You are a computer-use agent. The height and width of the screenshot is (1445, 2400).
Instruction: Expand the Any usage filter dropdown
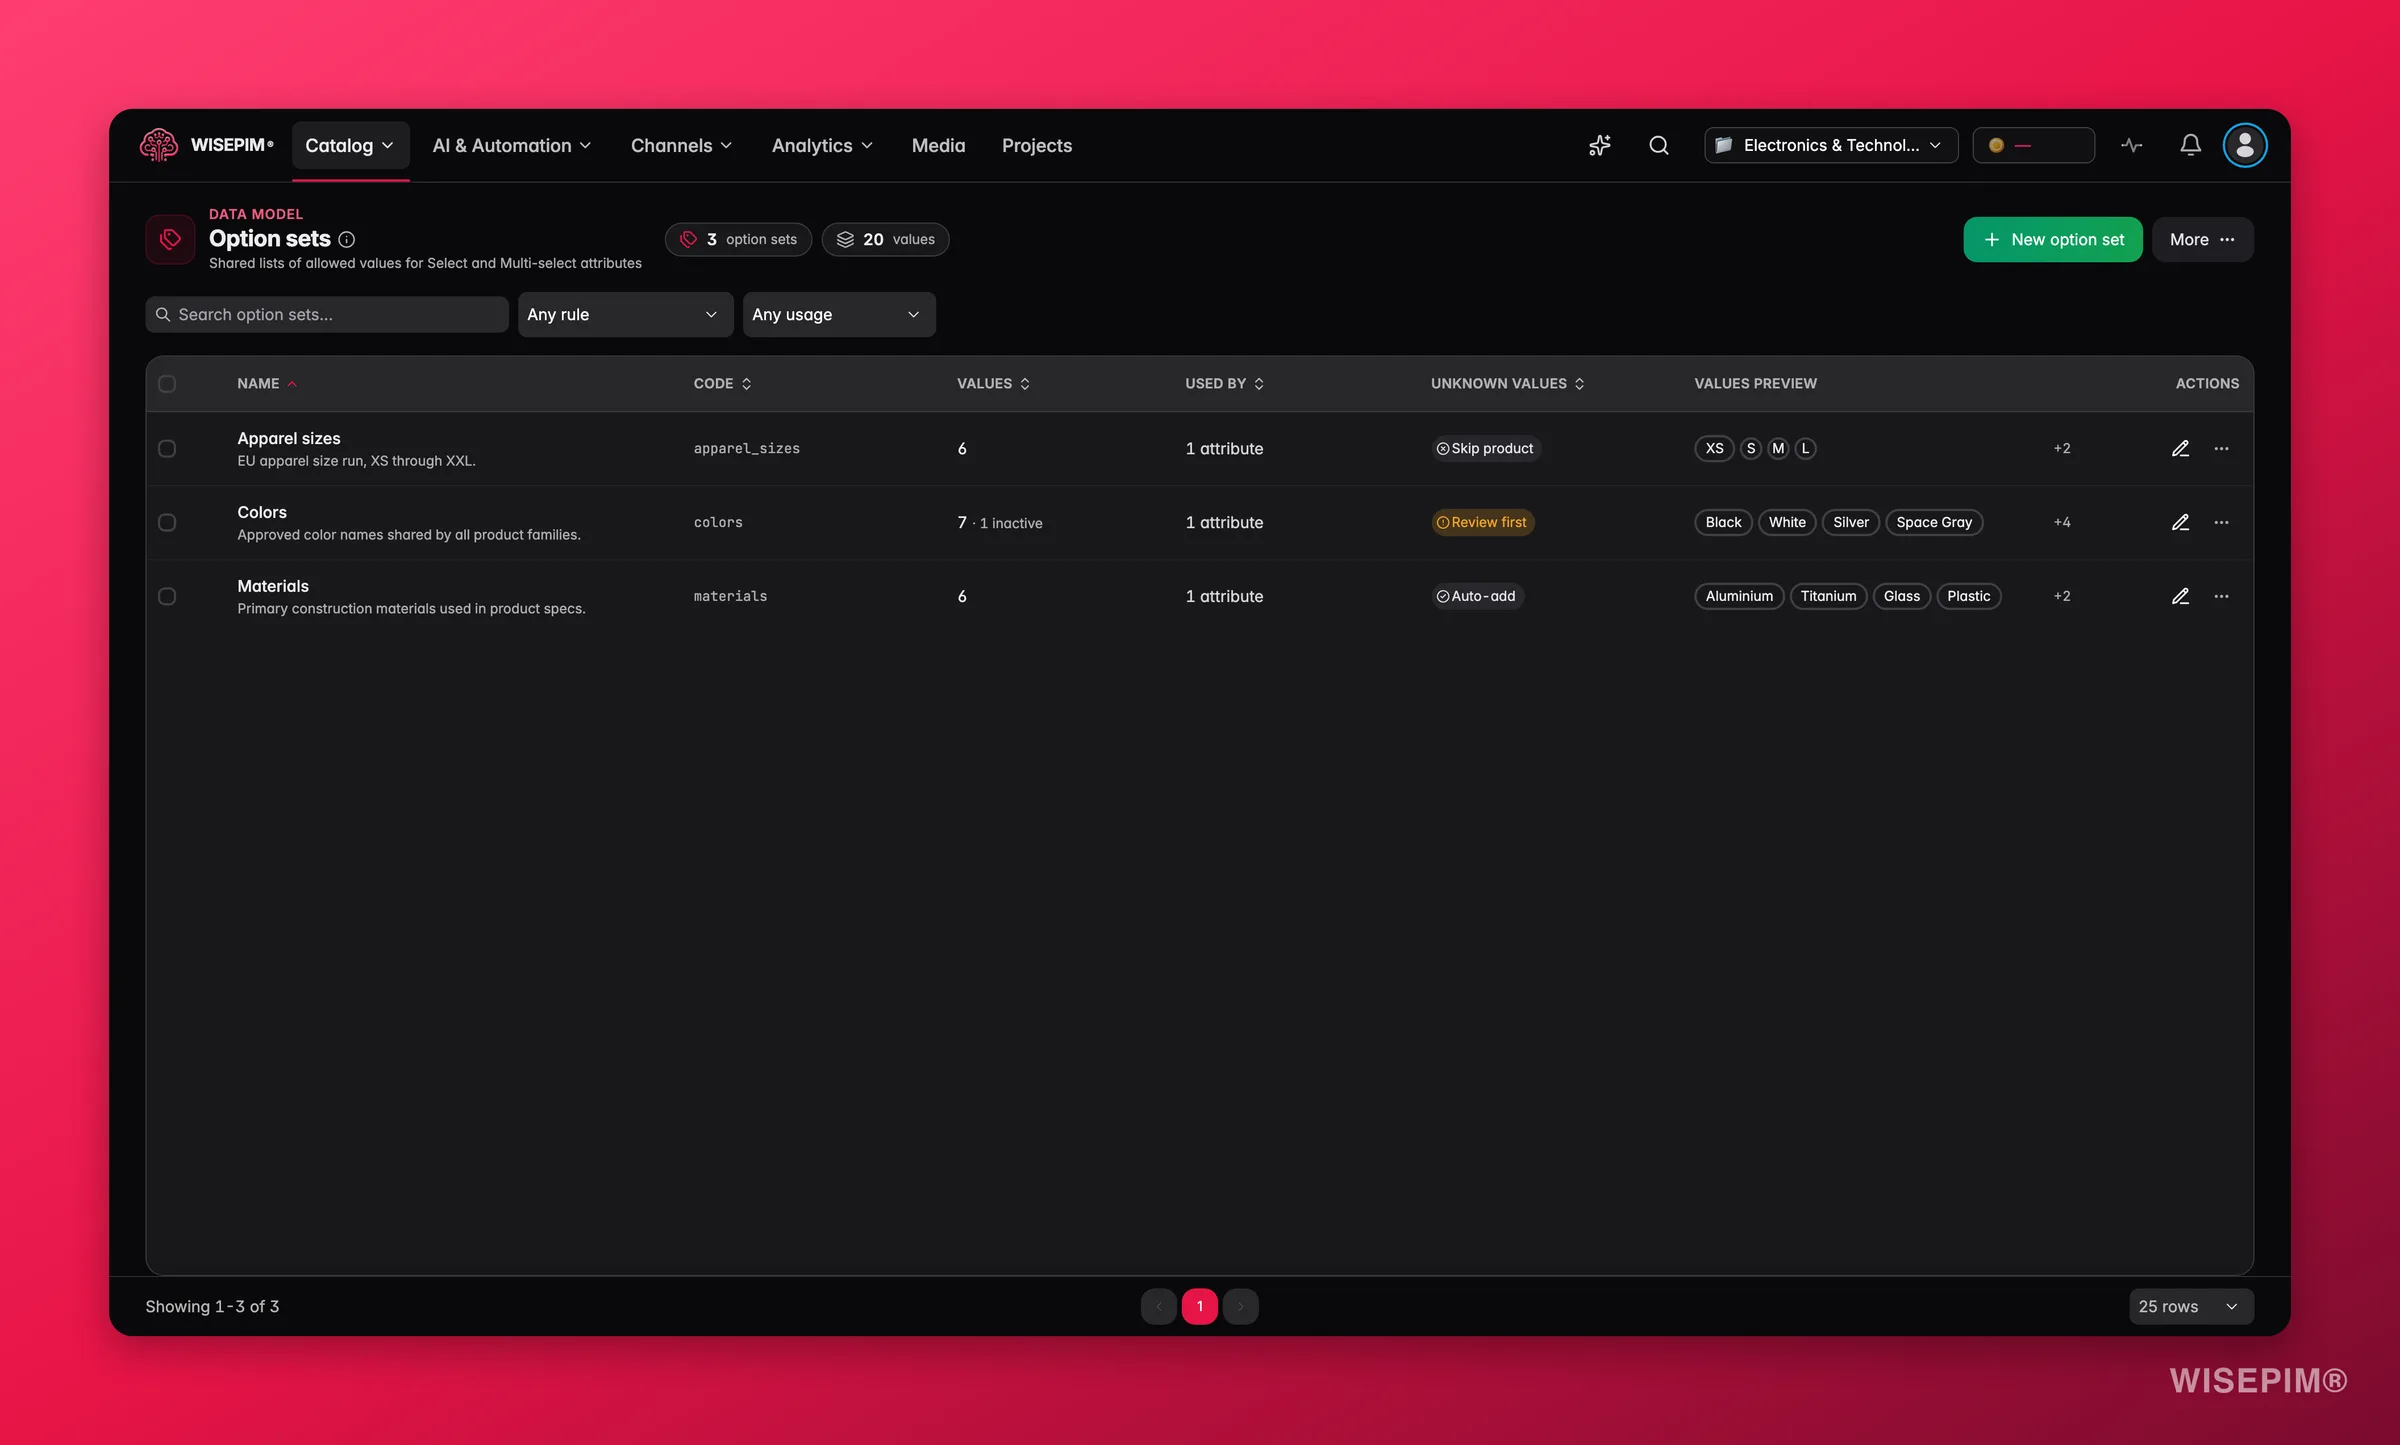coord(839,314)
